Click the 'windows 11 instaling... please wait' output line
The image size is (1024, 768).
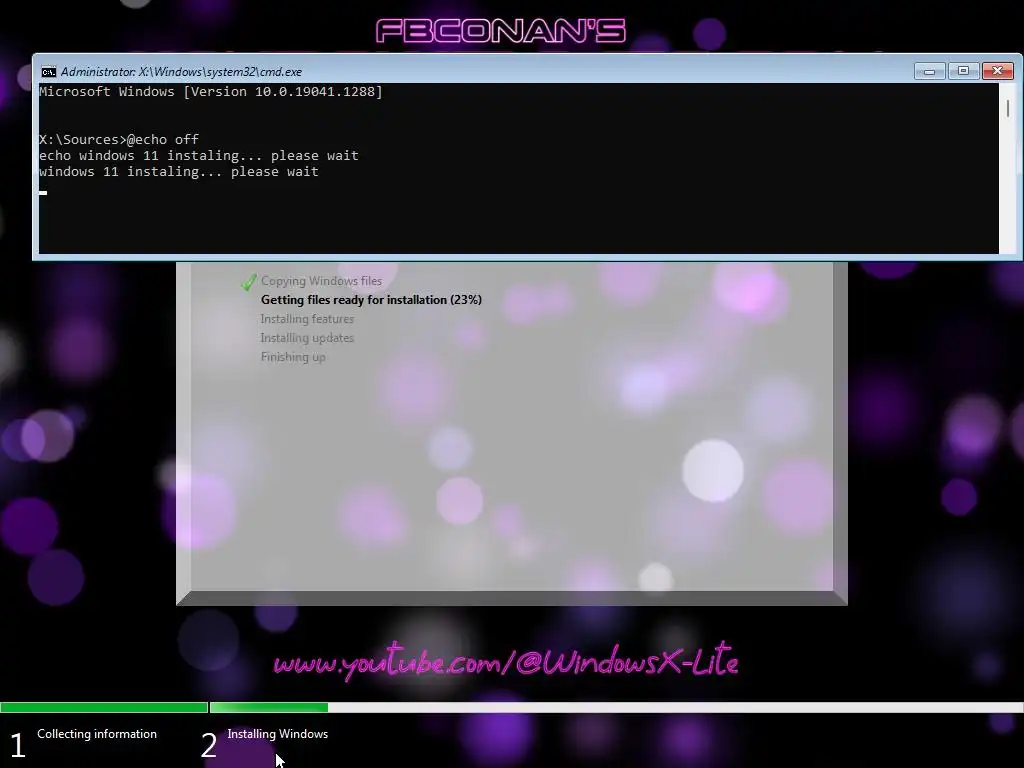178,172
